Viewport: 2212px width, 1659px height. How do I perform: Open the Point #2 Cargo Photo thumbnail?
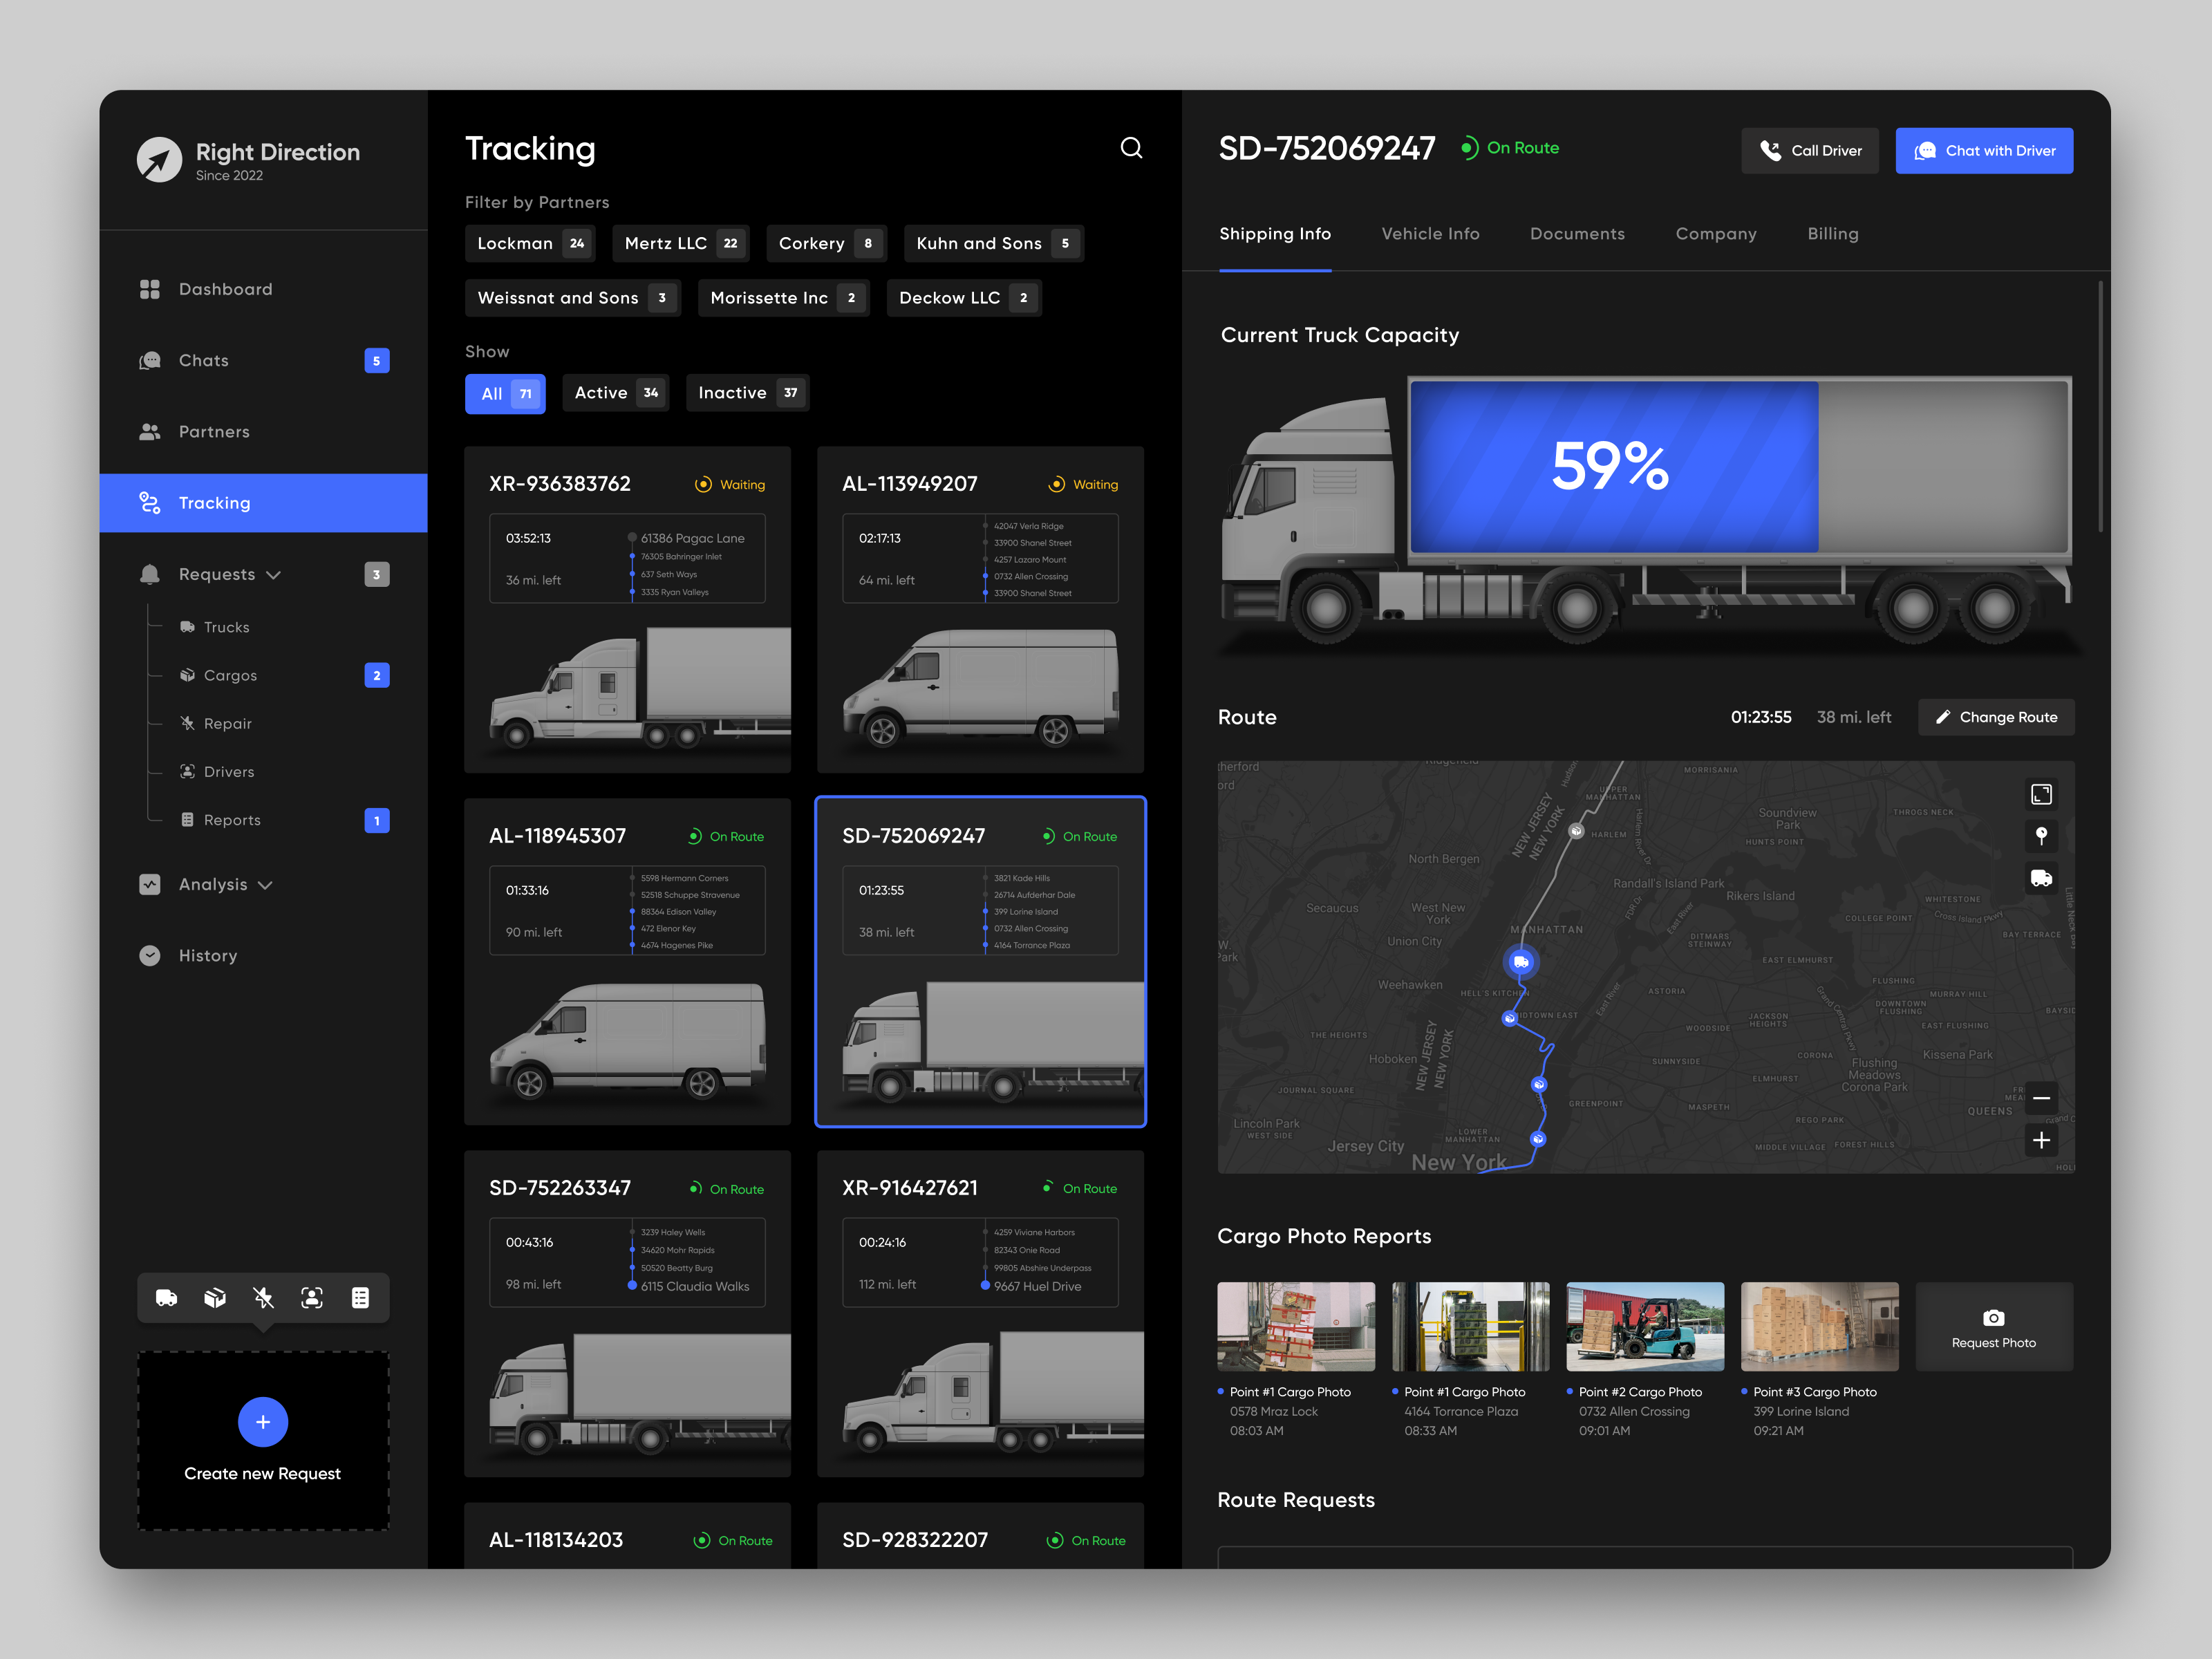pyautogui.click(x=1645, y=1326)
